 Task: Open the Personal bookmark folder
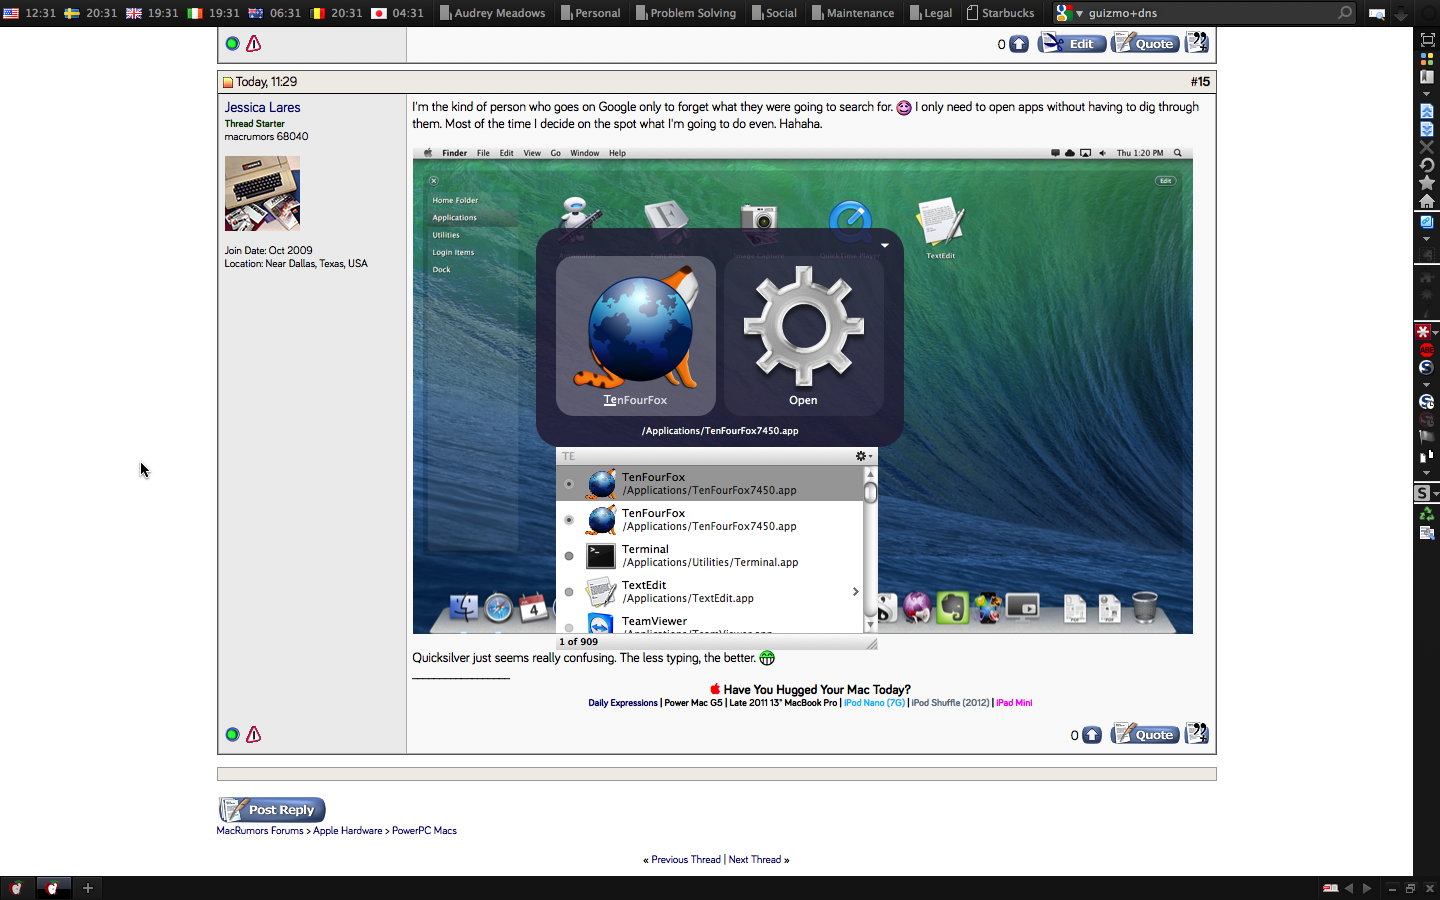tap(590, 13)
